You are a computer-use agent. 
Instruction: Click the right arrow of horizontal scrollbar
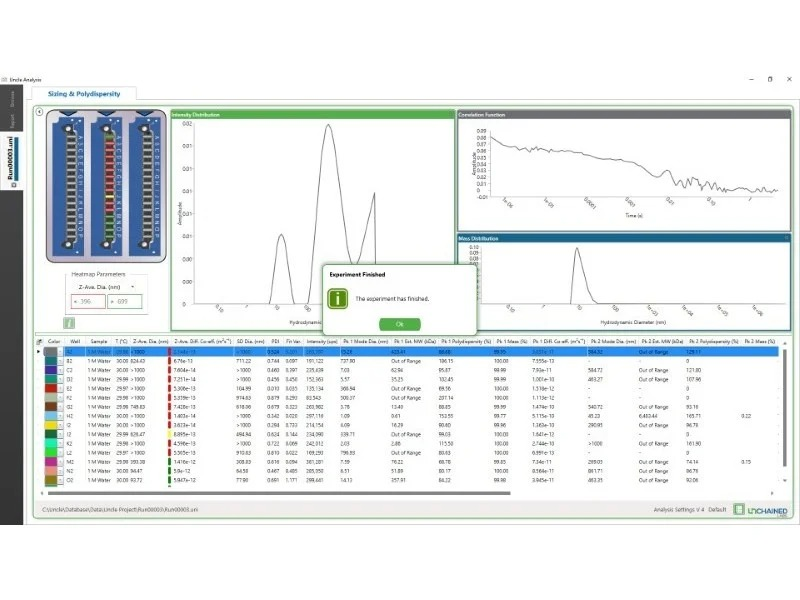tap(772, 493)
